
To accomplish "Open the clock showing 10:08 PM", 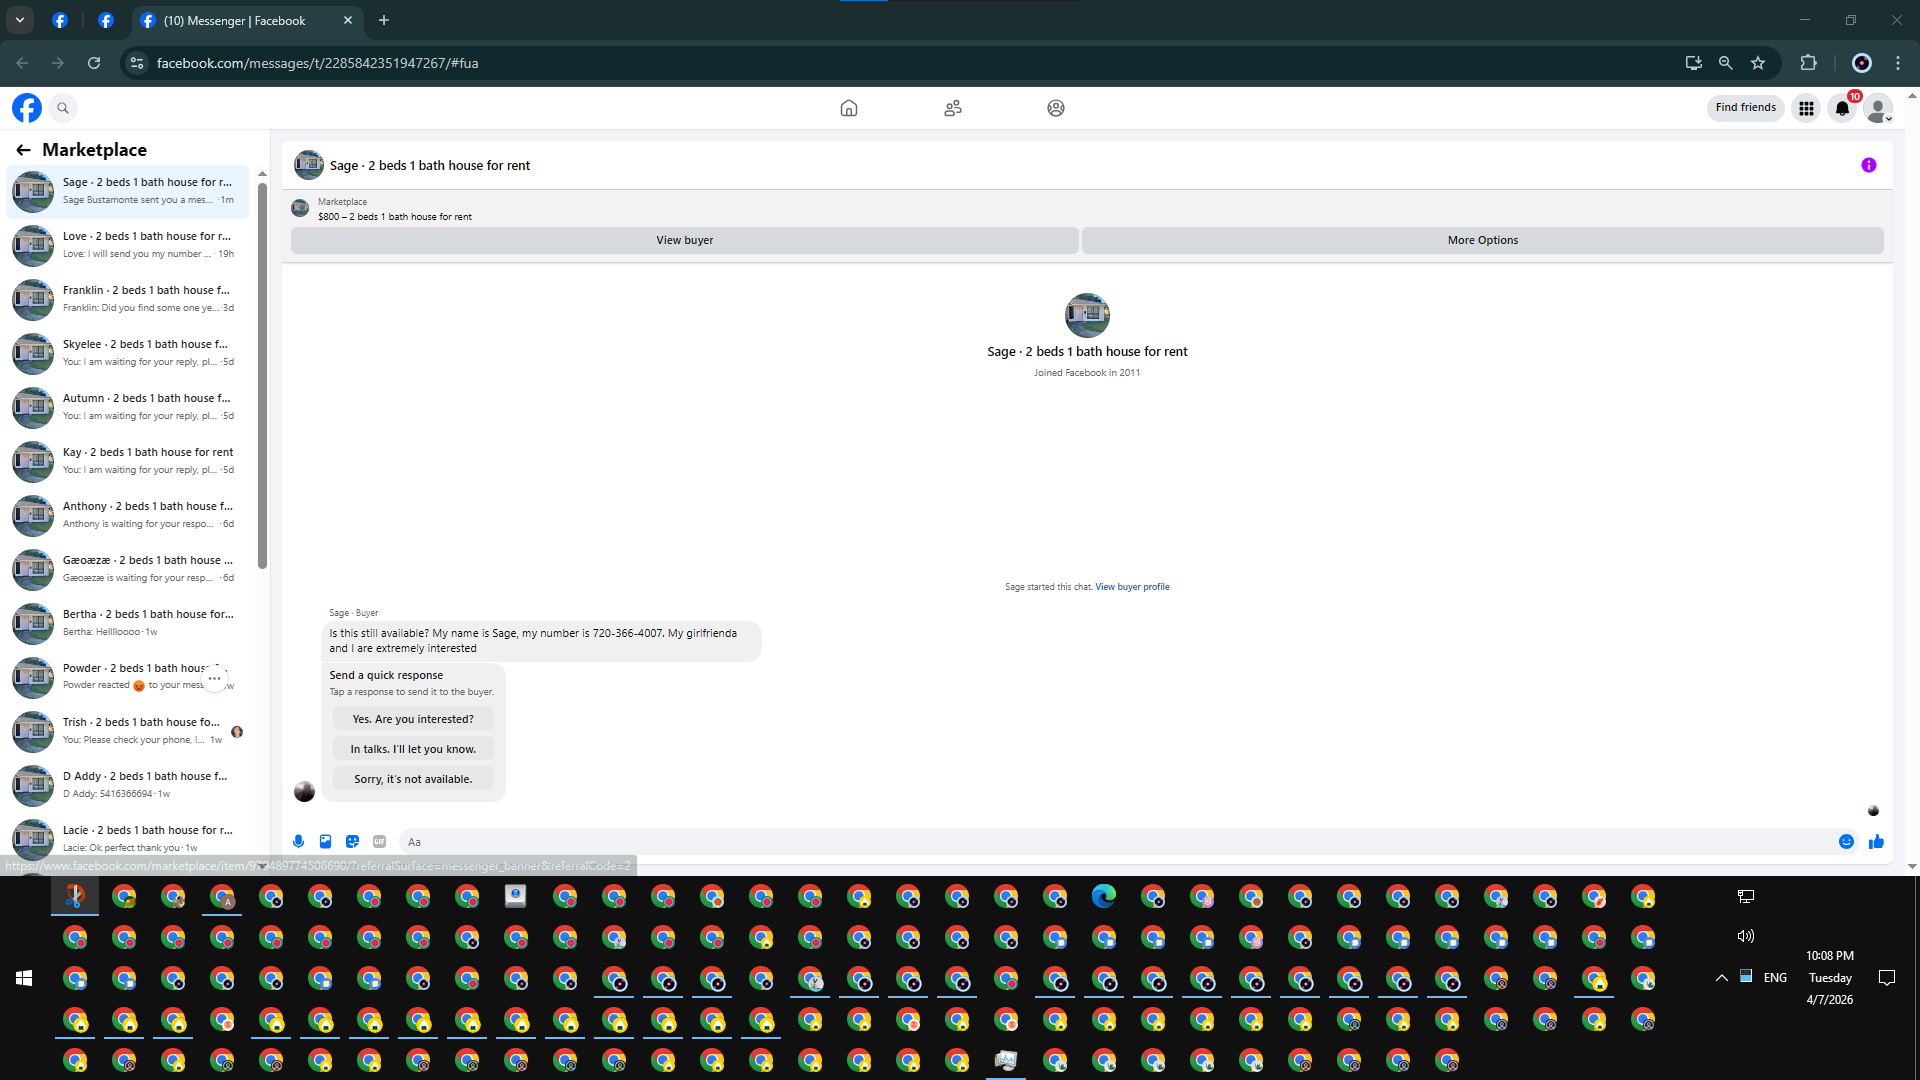I will pos(1830,978).
